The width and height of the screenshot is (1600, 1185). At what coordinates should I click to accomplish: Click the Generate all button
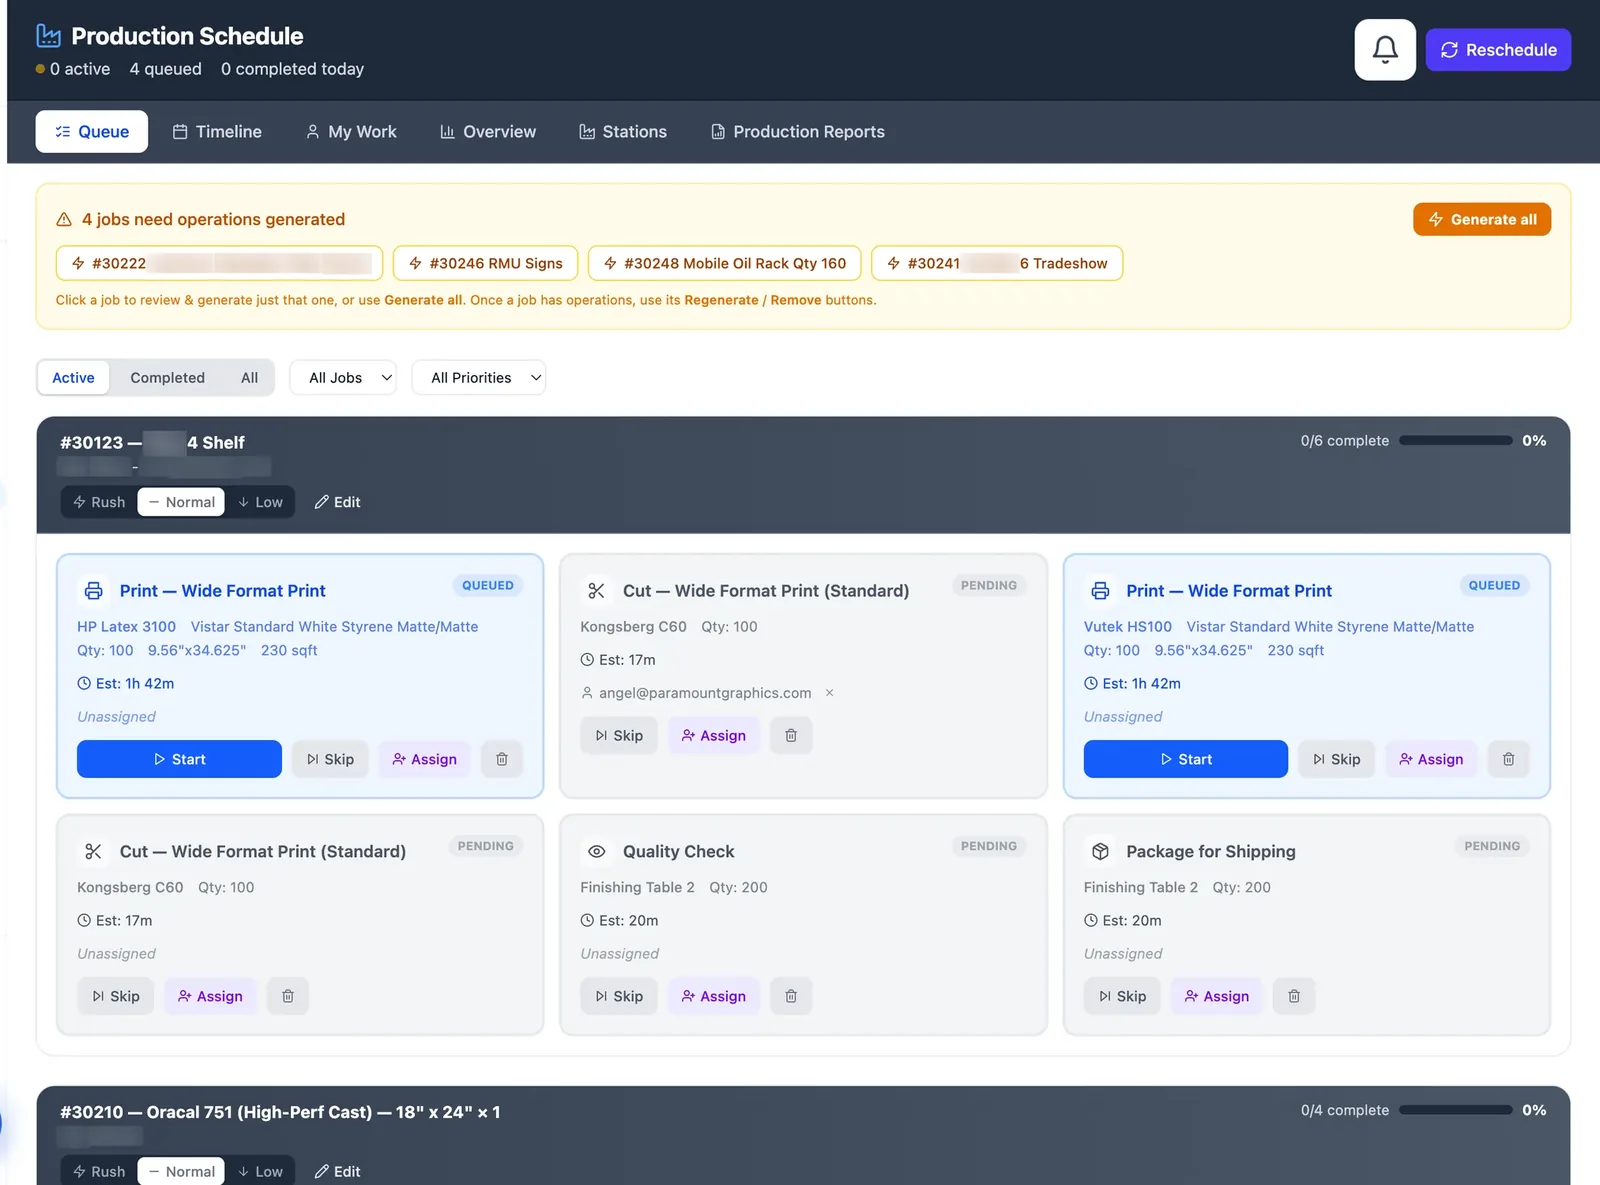1482,220
